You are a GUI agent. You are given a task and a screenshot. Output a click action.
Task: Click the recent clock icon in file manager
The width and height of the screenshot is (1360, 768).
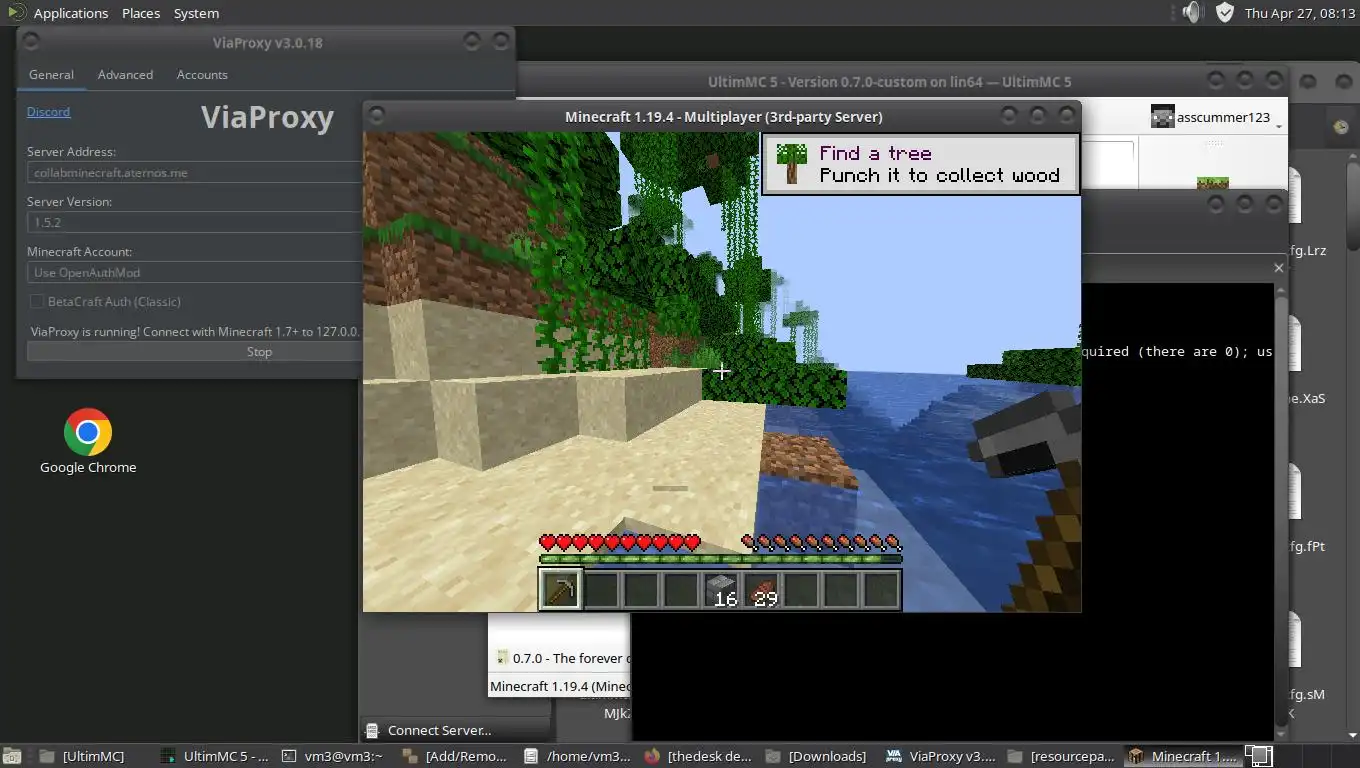coord(1341,127)
